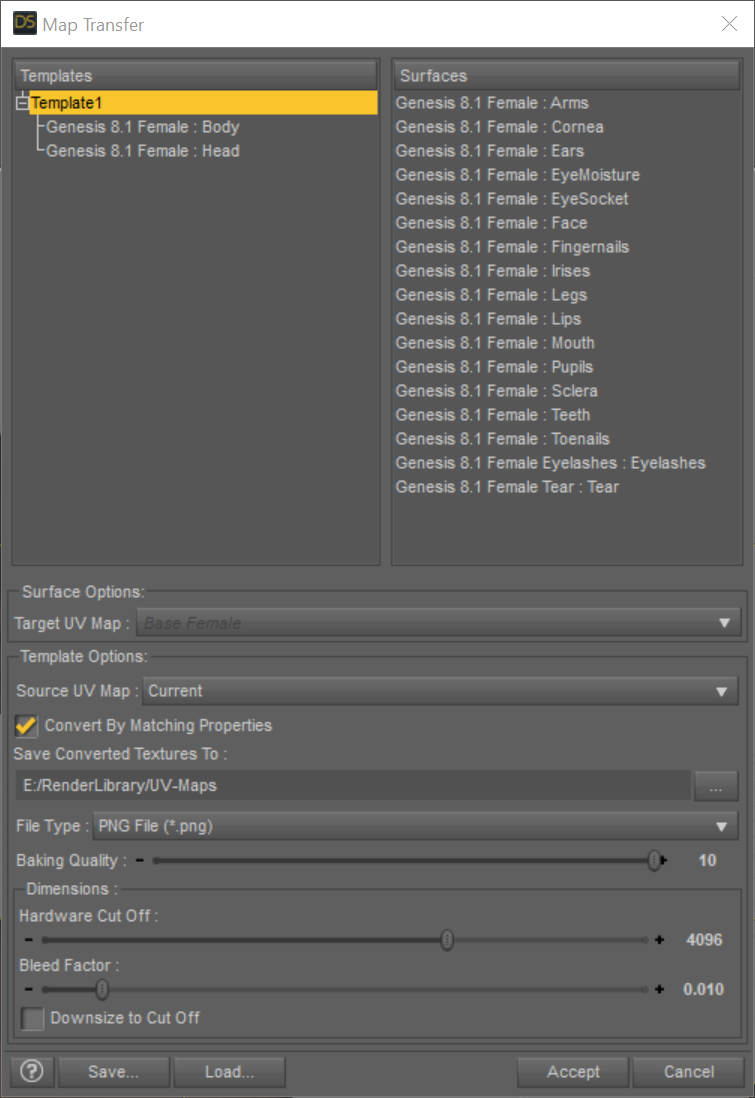Open the File Type dropdown
Viewport: 755px width, 1098px height.
(x=415, y=826)
